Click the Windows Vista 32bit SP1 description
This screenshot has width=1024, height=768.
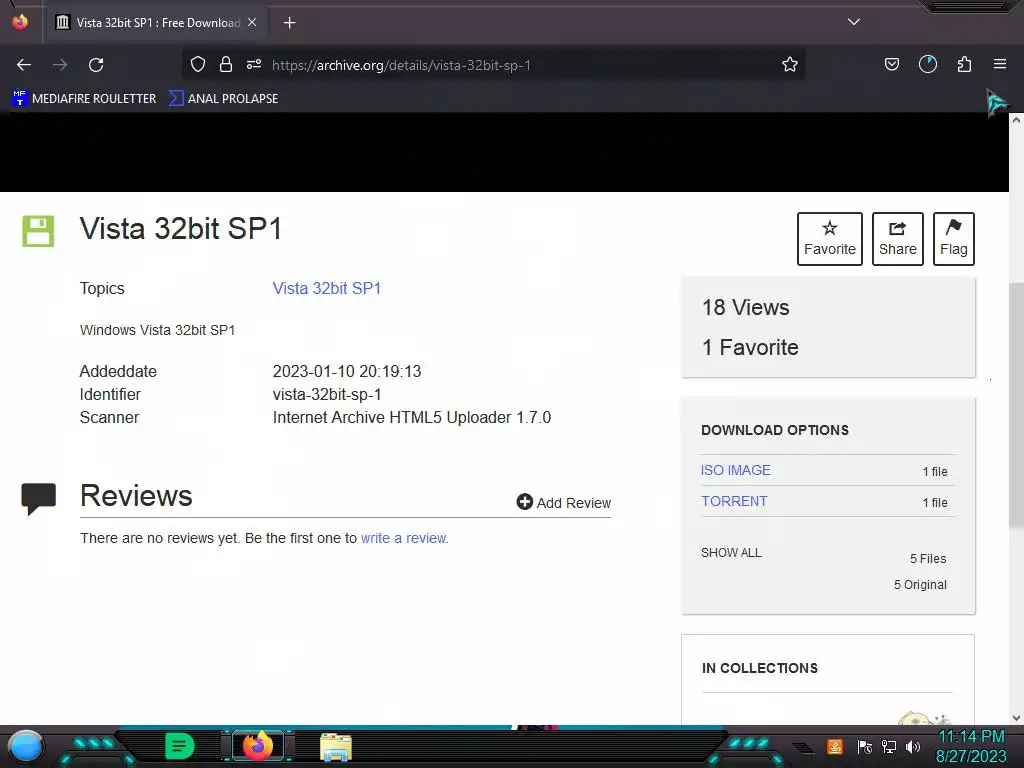157,330
